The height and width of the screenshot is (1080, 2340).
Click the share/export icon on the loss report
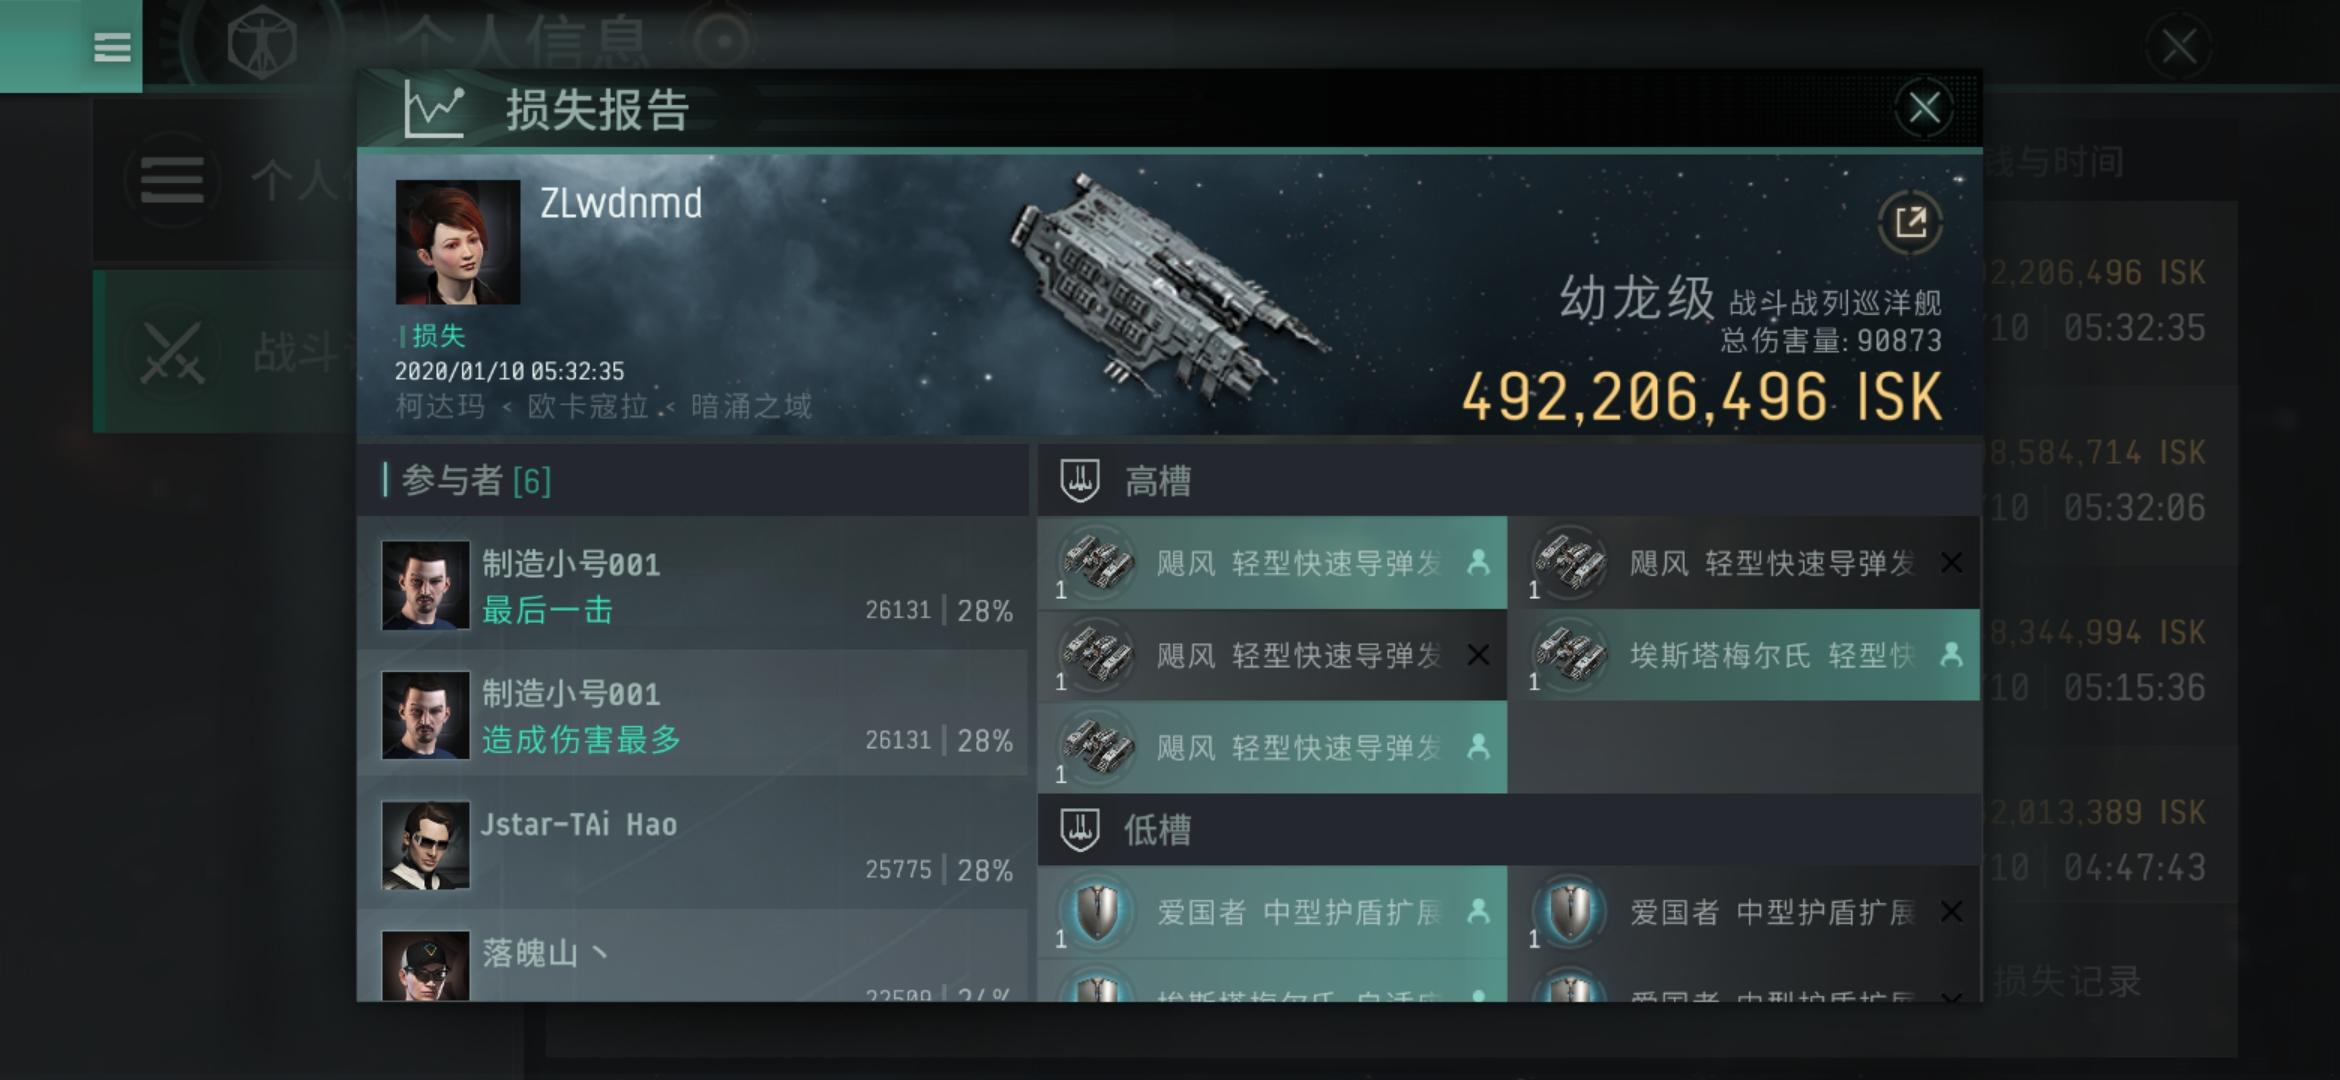tap(1910, 222)
